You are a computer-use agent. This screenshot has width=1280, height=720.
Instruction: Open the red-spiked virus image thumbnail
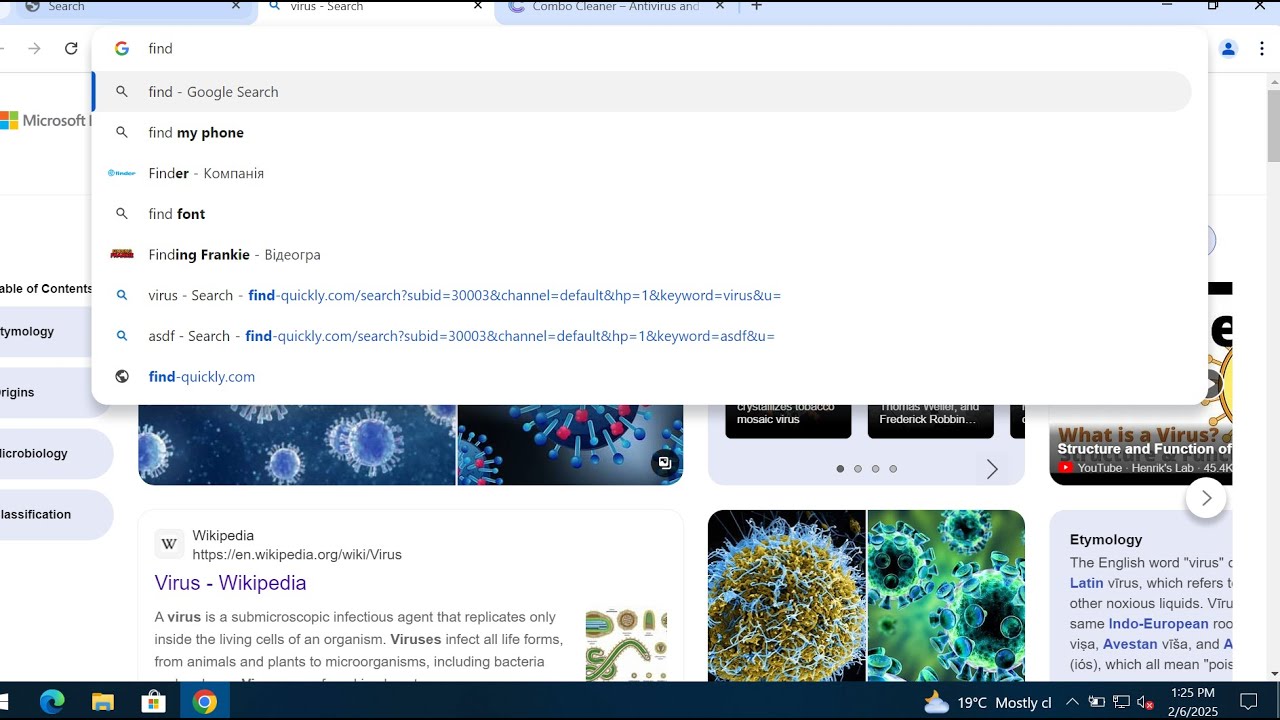(570, 445)
